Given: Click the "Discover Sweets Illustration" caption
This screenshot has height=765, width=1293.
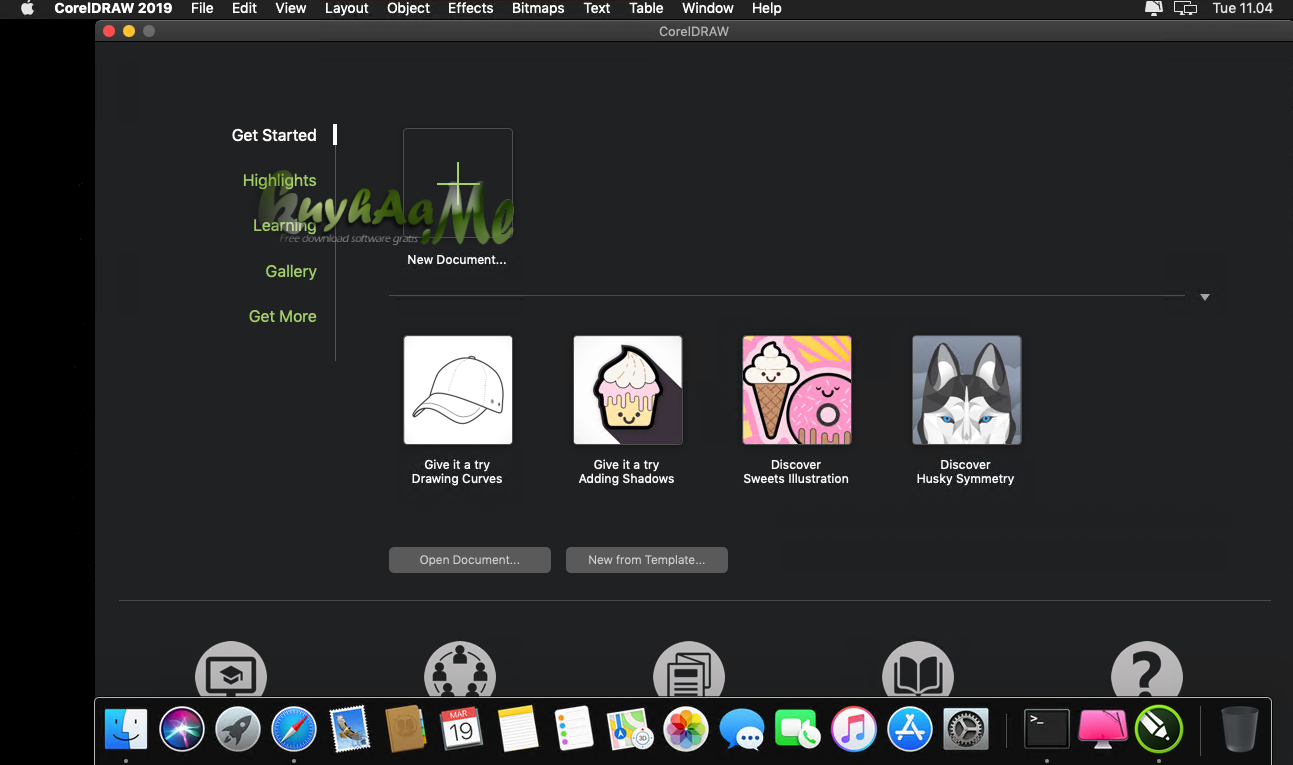Looking at the screenshot, I should tap(796, 472).
